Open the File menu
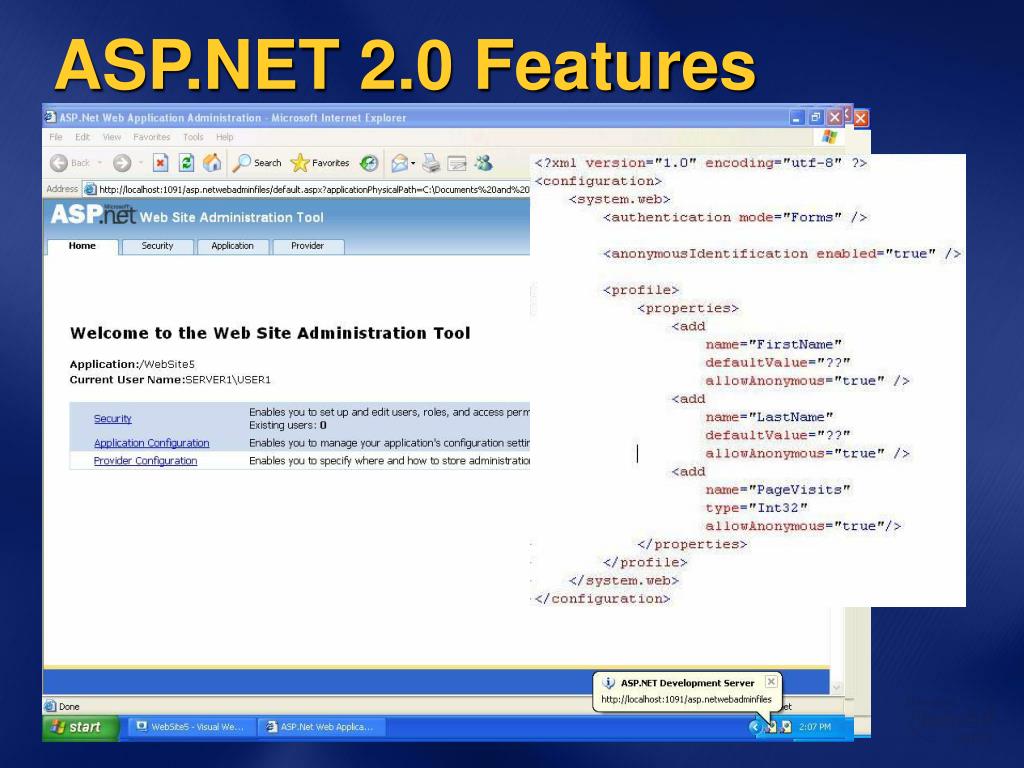 click(56, 137)
